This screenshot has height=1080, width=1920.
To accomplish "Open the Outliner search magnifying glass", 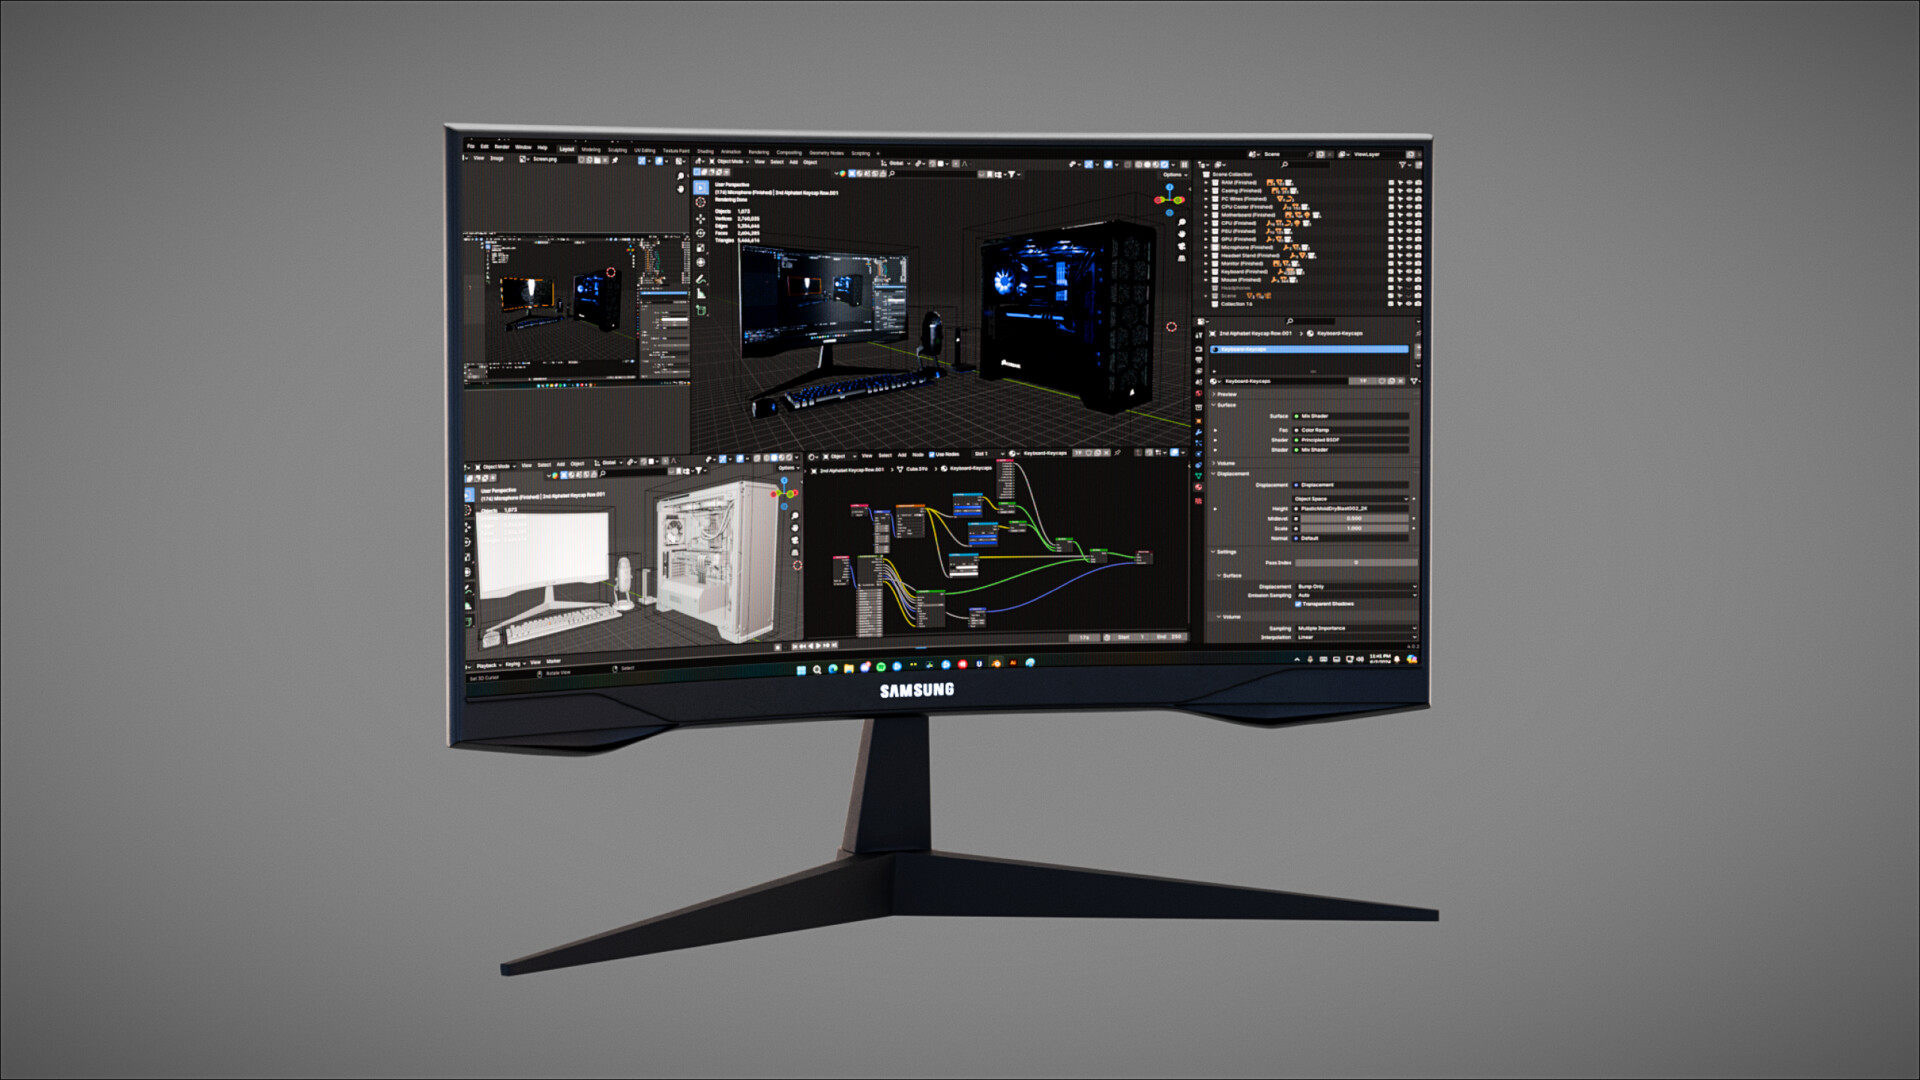I will [1285, 164].
